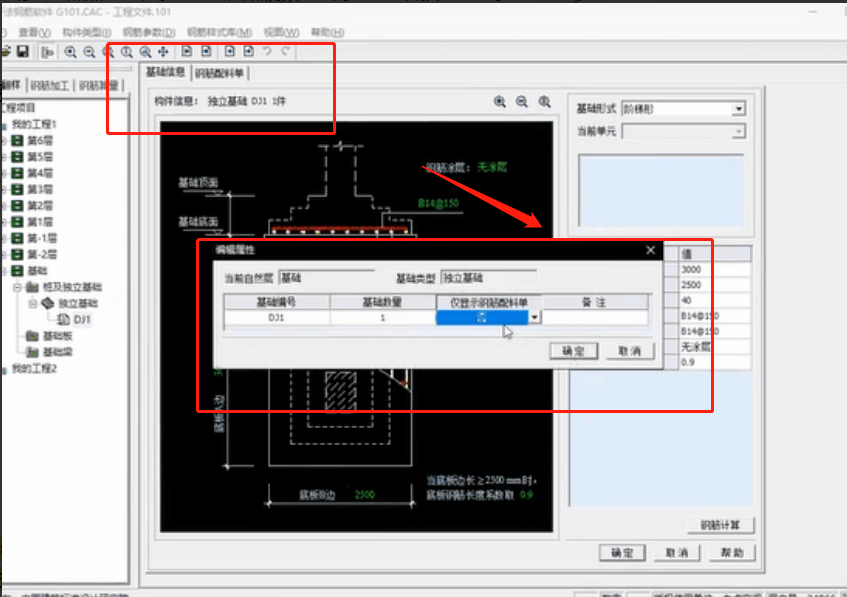Click the folder icon beside 基础梁
Viewport: 847px width, 597px height.
pyautogui.click(x=32, y=352)
